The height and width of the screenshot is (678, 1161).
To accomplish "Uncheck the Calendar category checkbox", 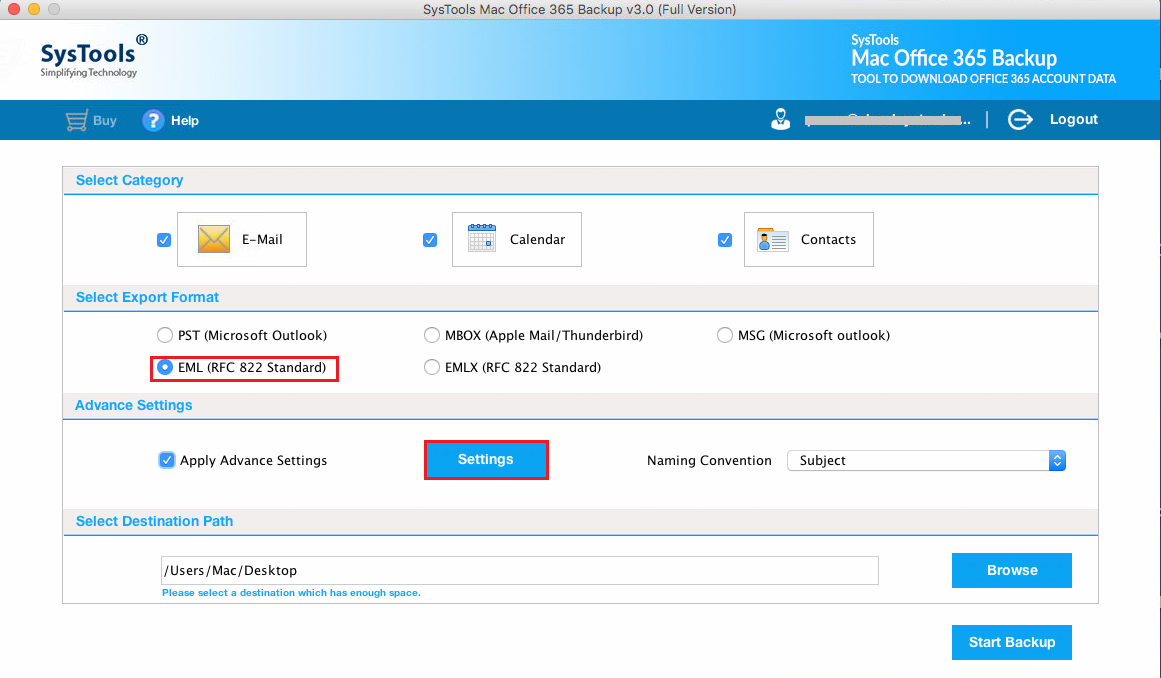I will pos(430,240).
